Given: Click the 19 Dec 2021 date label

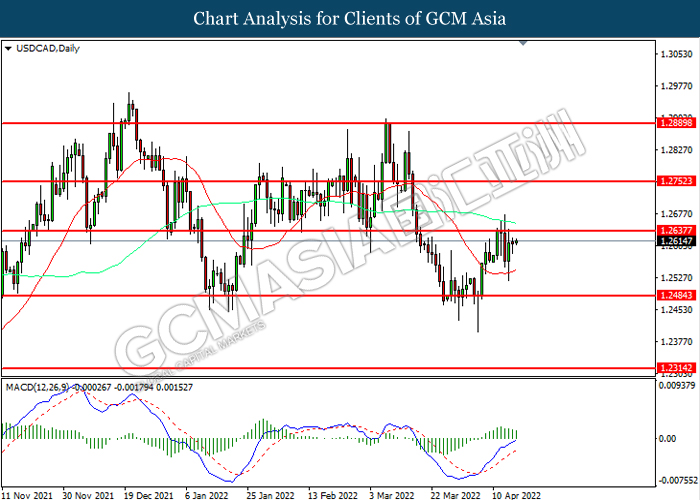Looking at the screenshot, I should (149, 495).
